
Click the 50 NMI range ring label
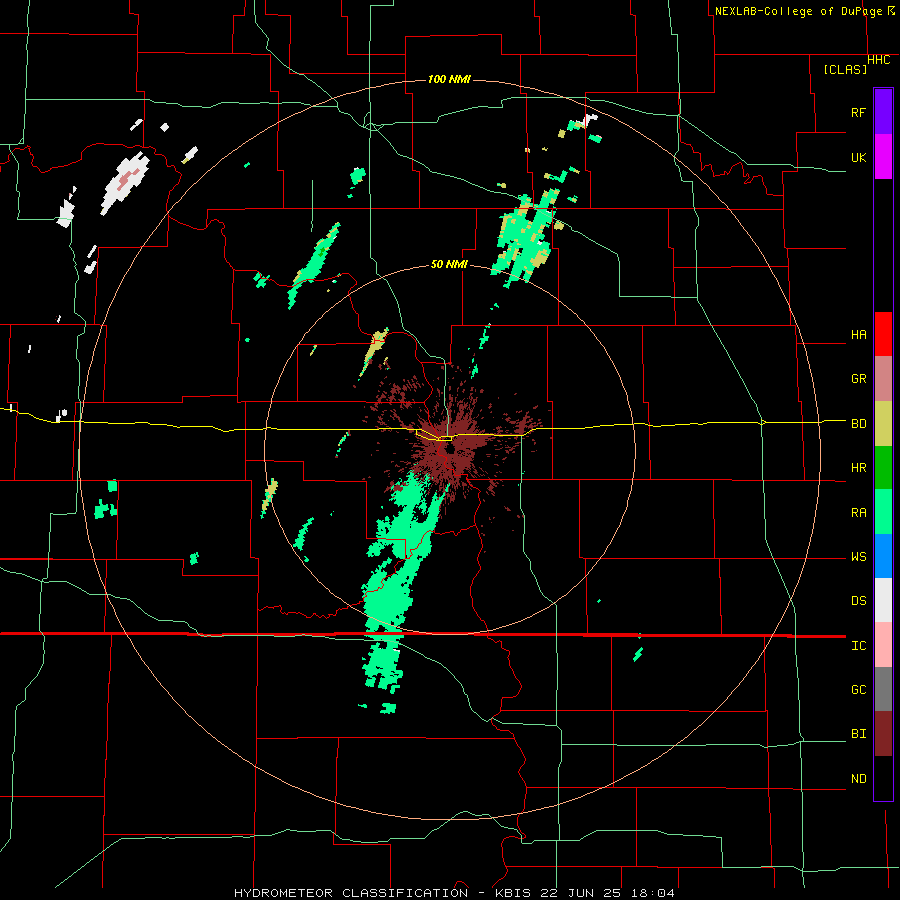click(449, 265)
